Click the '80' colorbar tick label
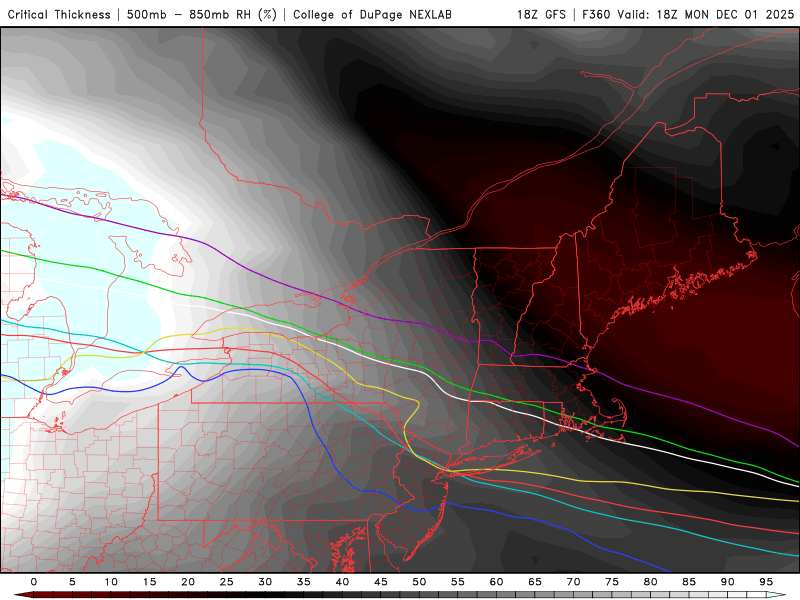 pyautogui.click(x=651, y=582)
